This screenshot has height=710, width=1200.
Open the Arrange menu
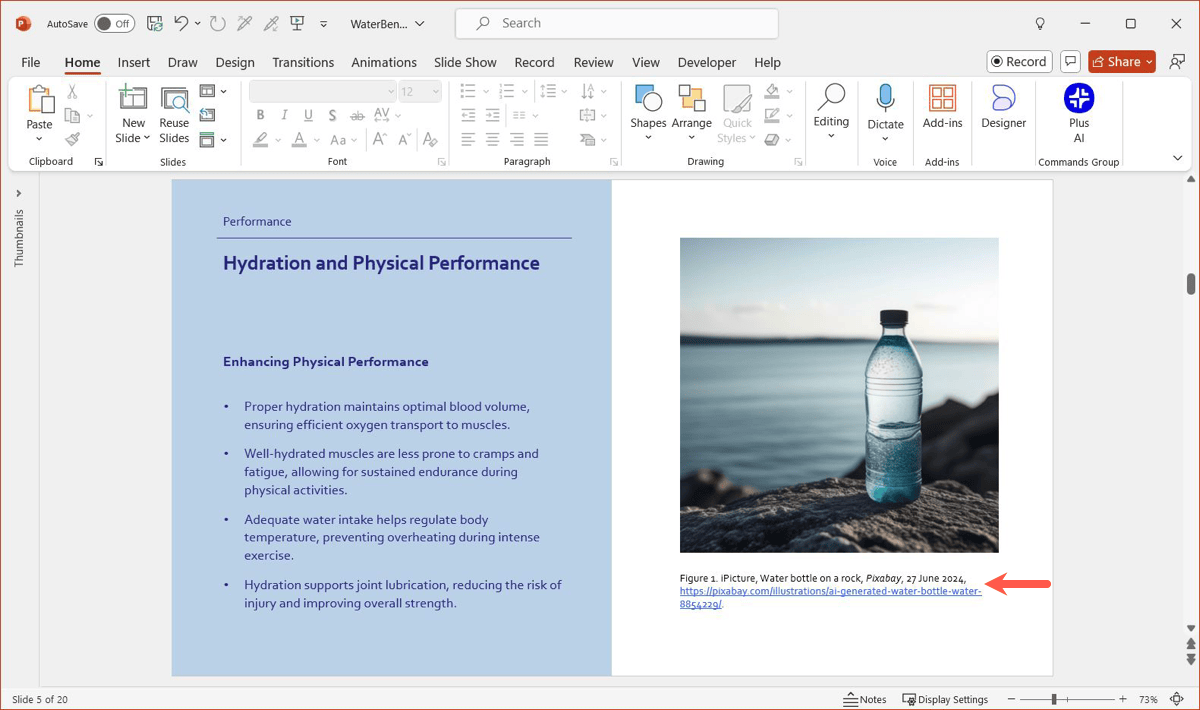pos(691,112)
